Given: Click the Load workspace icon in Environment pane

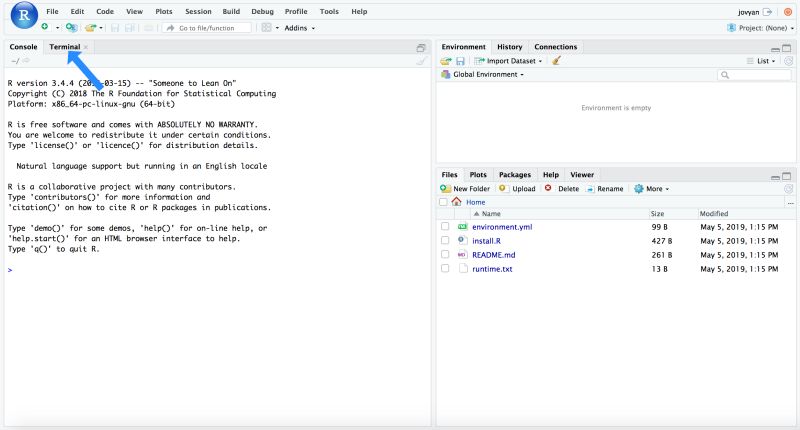Looking at the screenshot, I should (446, 61).
